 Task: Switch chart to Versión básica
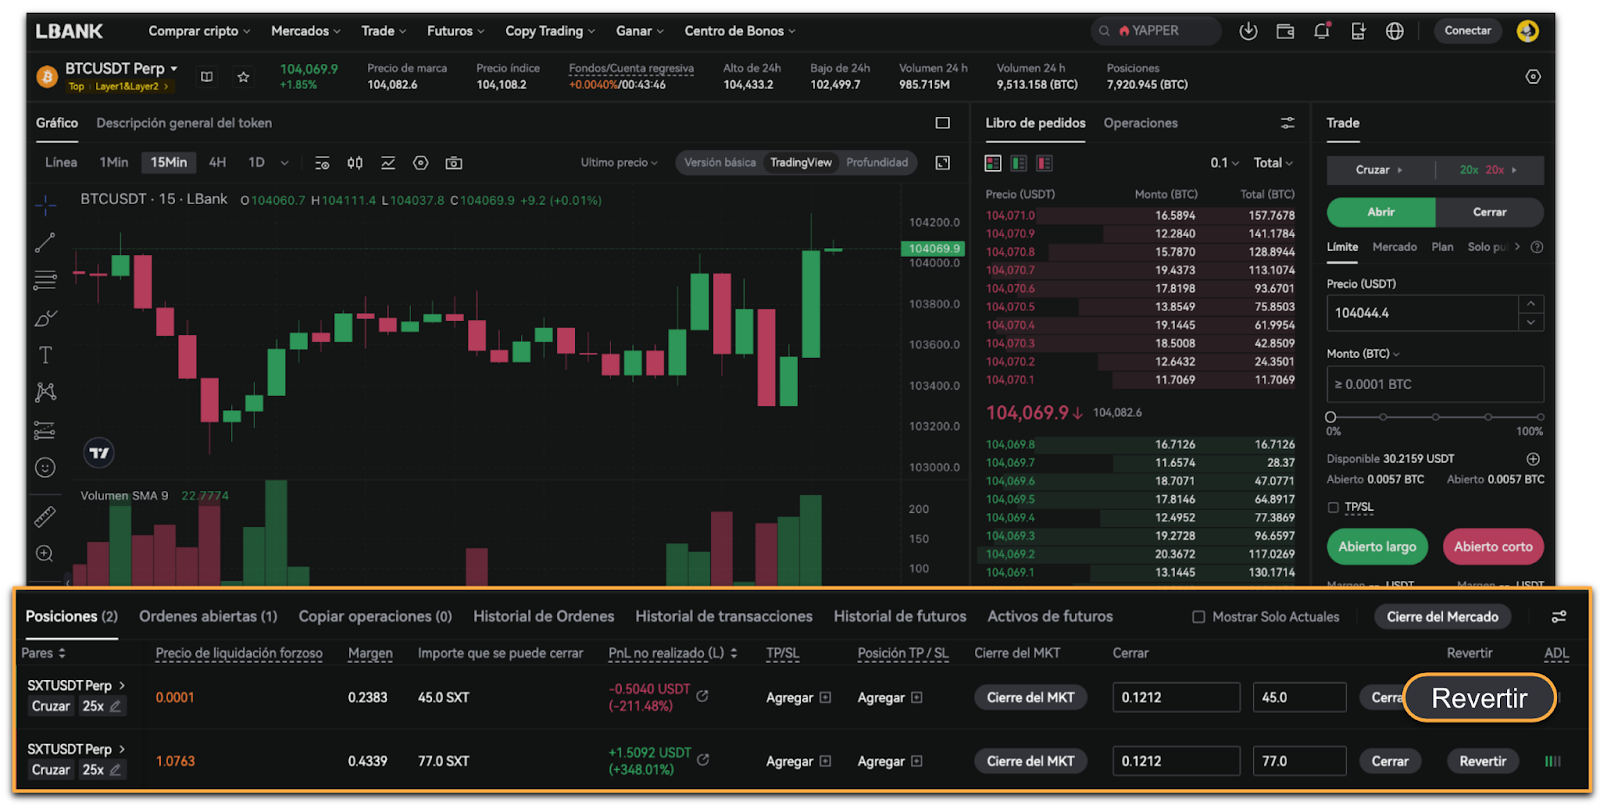[720, 163]
